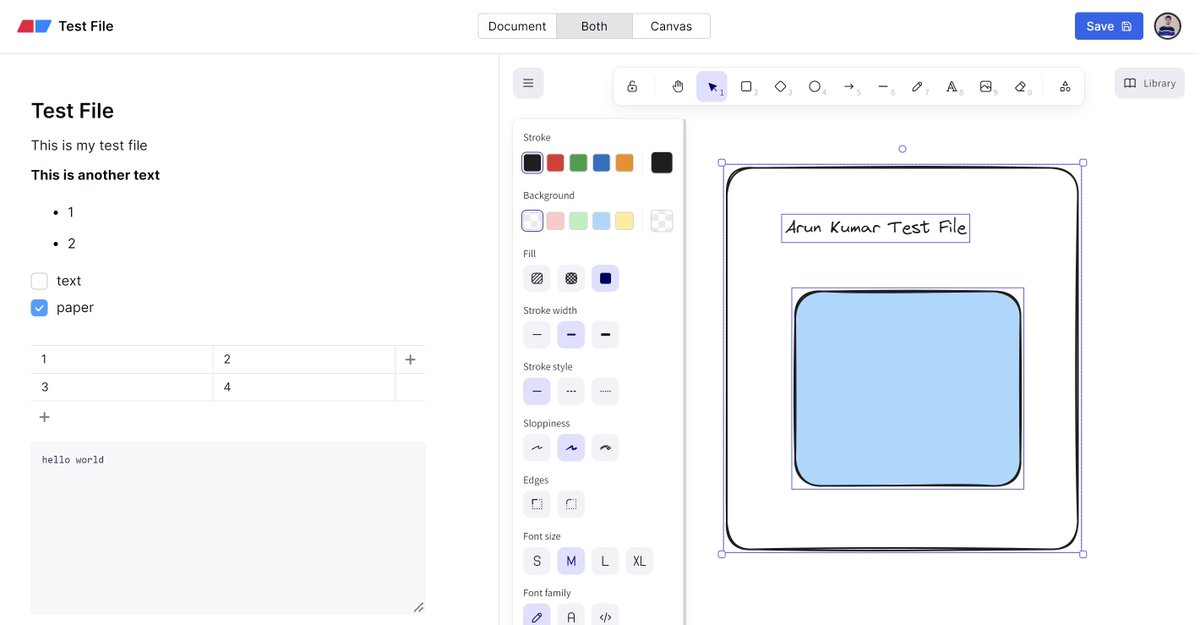Viewport: 1200px width, 625px height.
Task: Set font size to XL
Action: click(x=639, y=561)
